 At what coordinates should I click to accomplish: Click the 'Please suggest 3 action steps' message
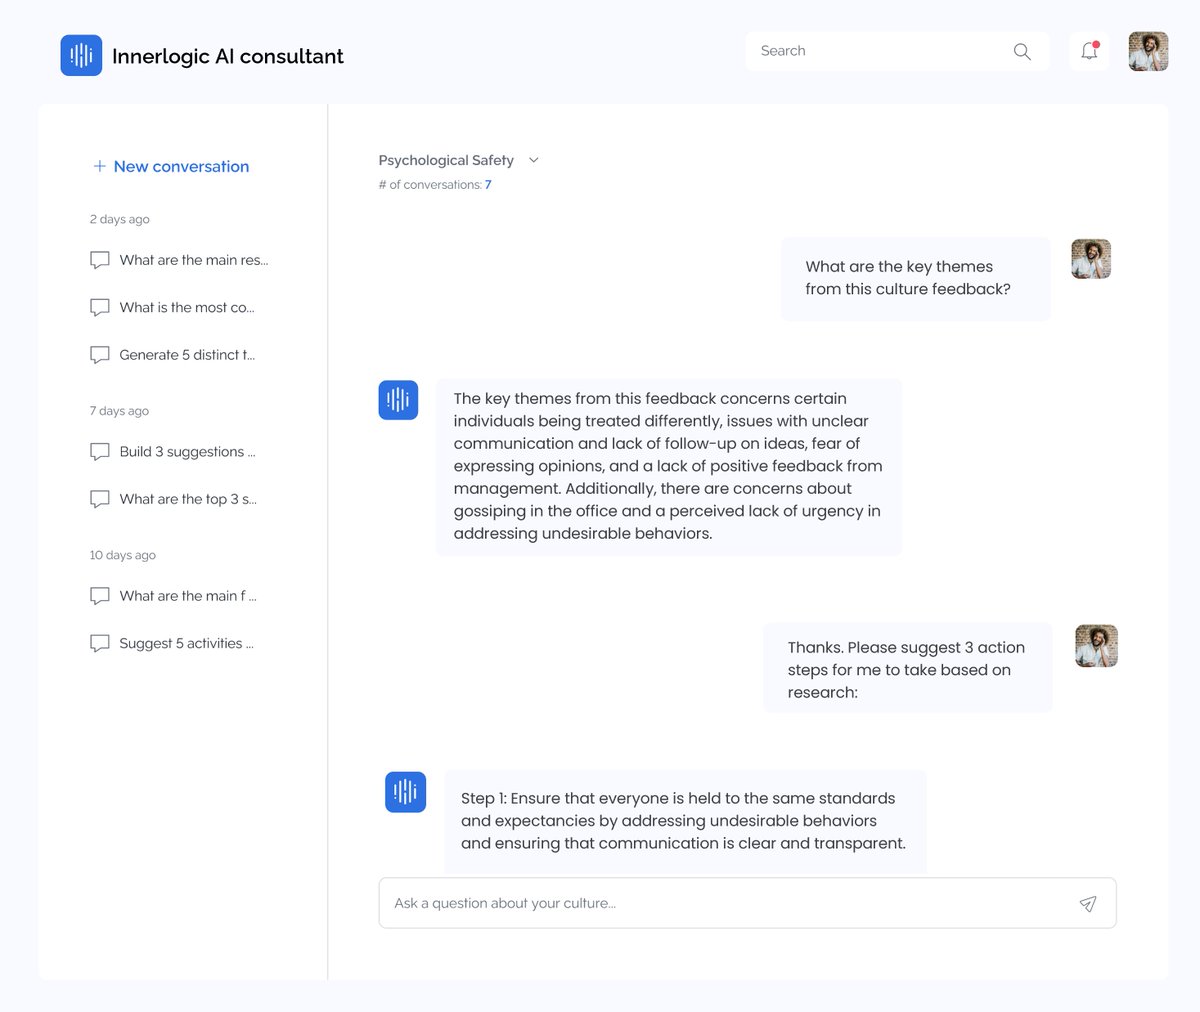pyautogui.click(x=908, y=668)
